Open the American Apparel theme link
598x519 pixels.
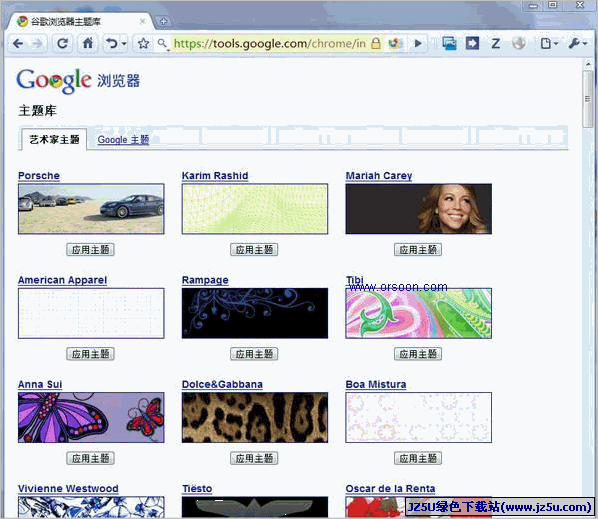63,280
